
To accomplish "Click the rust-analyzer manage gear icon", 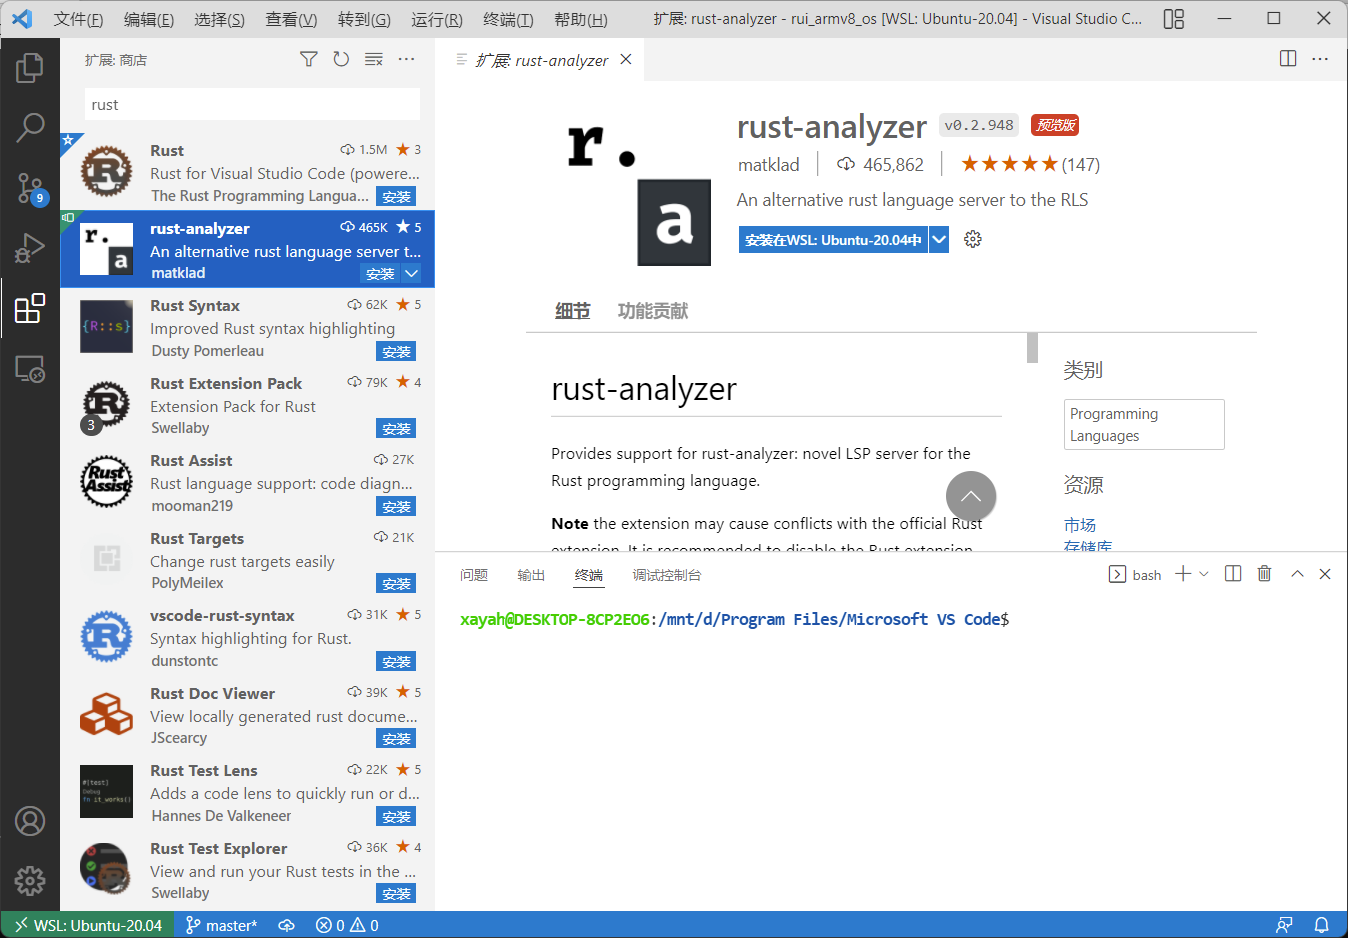I will click(x=972, y=239).
